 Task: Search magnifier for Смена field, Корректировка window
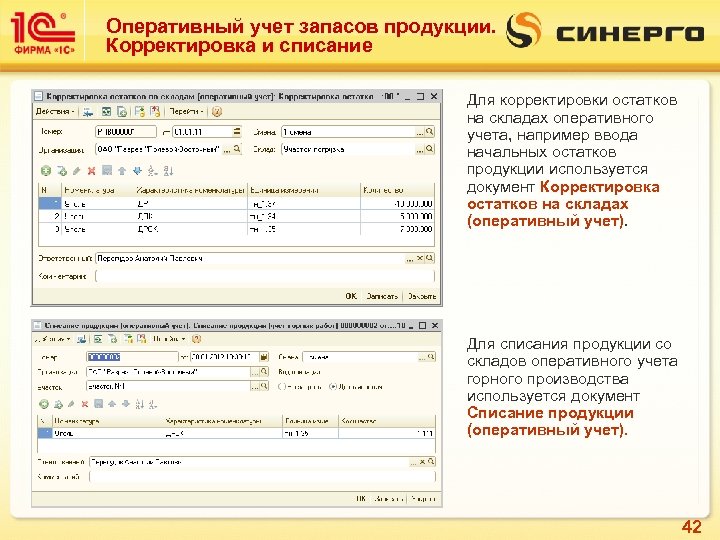(x=430, y=132)
